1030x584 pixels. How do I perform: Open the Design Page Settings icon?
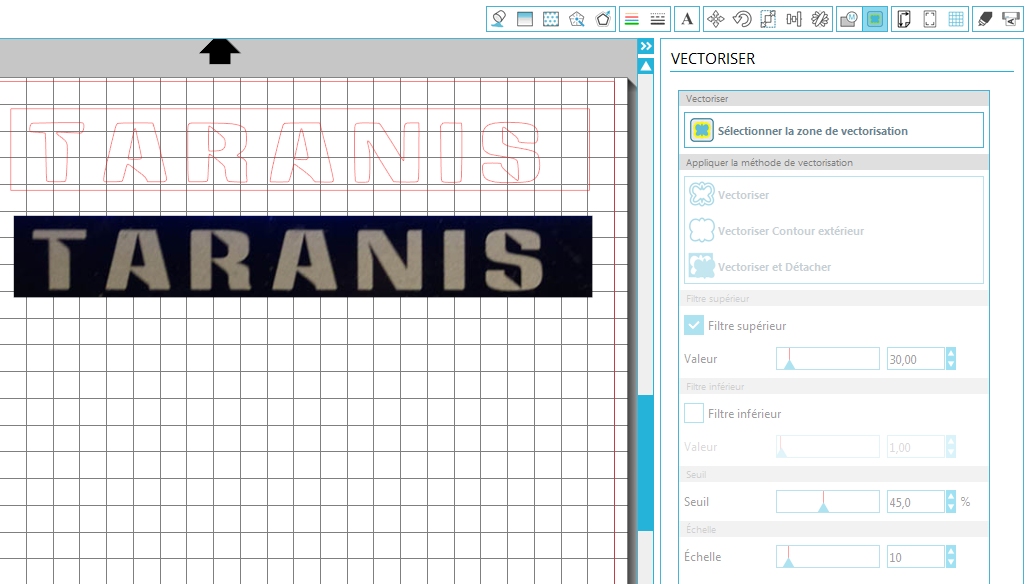(x=904, y=19)
